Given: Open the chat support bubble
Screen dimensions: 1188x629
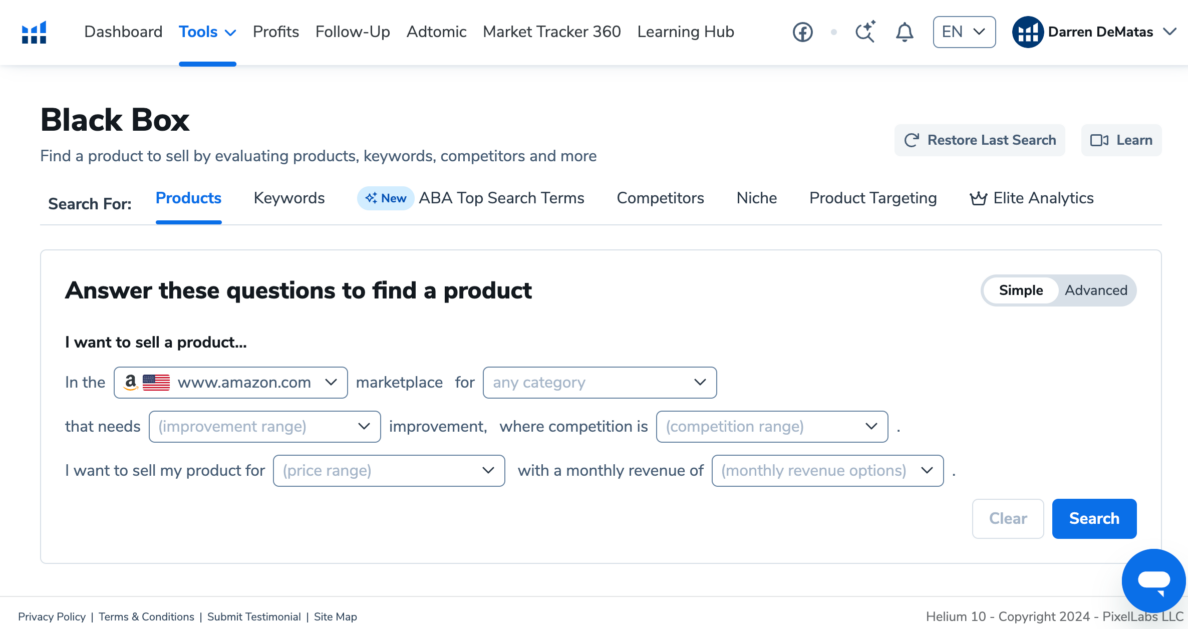Looking at the screenshot, I should click(x=1153, y=581).
